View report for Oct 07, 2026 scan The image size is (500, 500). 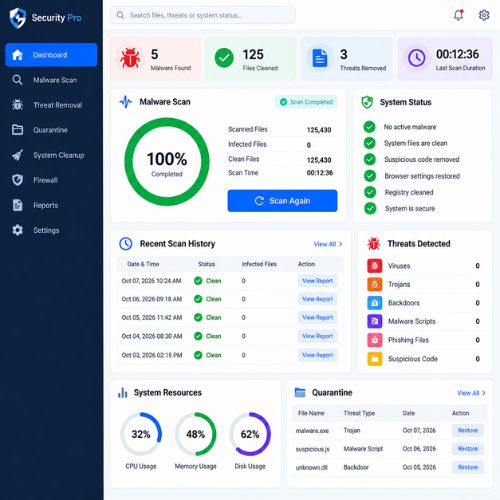317,281
